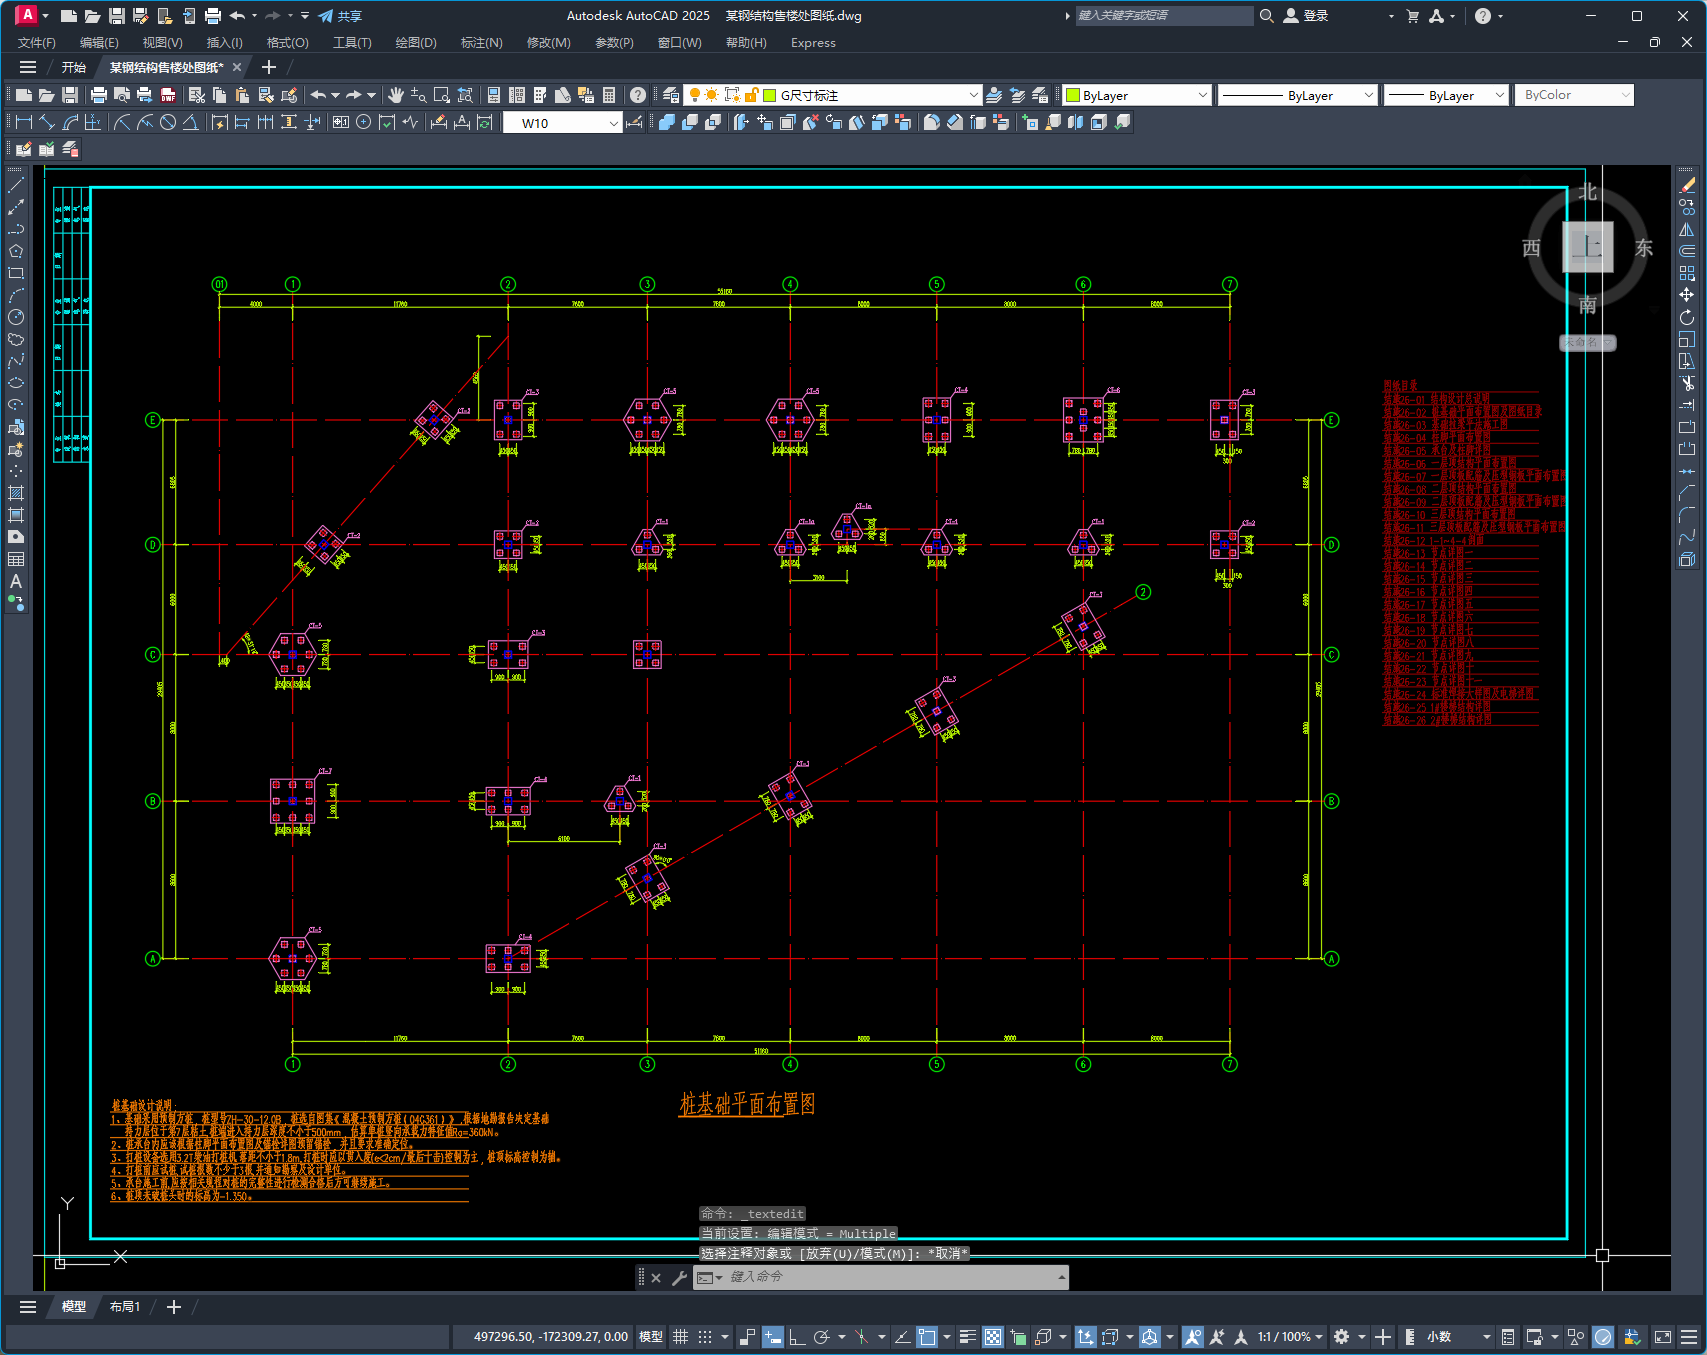Select the Mirror modify tool
Viewport: 1707px width, 1355px height.
[1687, 229]
